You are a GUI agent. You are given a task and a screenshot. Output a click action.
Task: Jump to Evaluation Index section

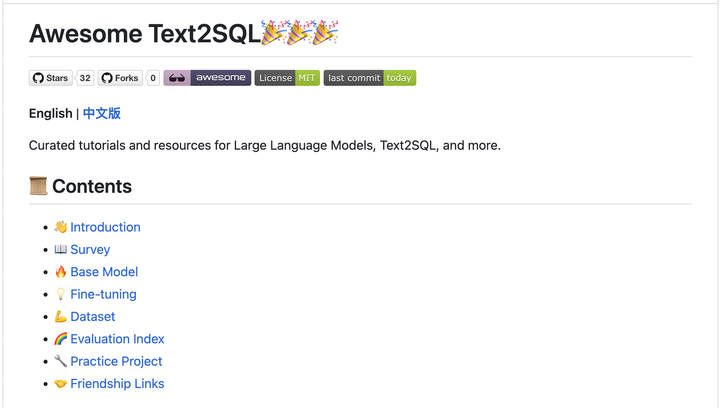click(117, 339)
